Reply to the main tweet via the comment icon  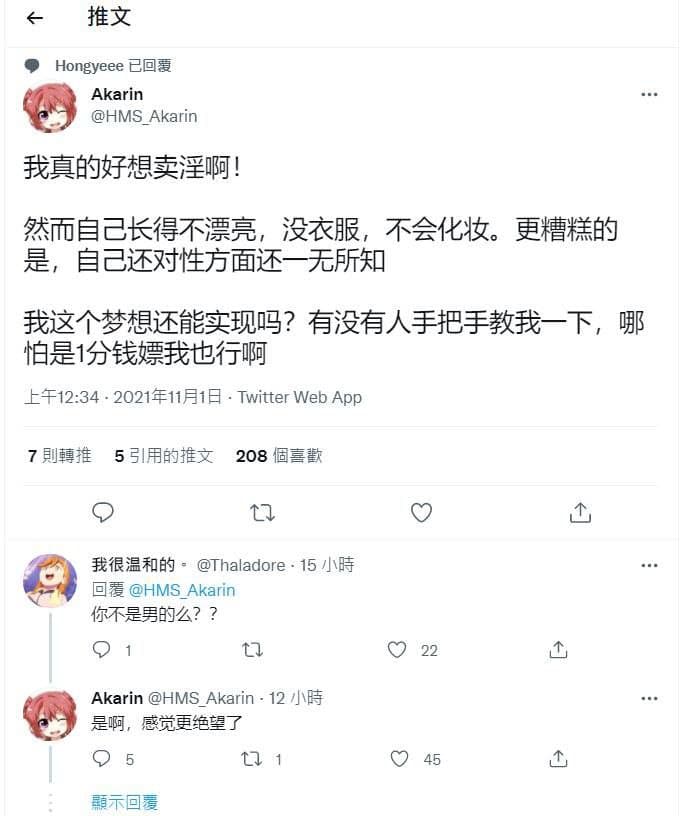pyautogui.click(x=103, y=513)
